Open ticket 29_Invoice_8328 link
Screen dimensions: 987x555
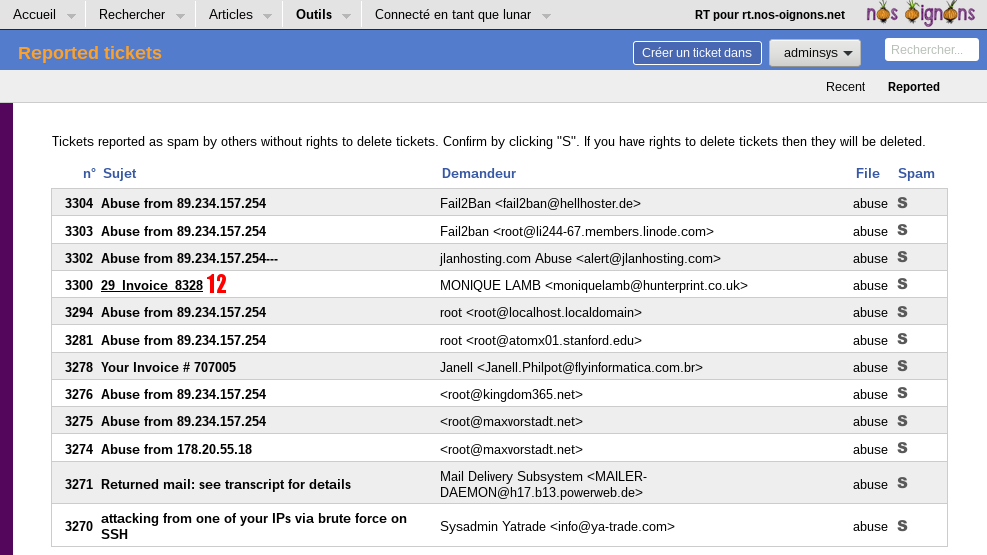point(152,285)
